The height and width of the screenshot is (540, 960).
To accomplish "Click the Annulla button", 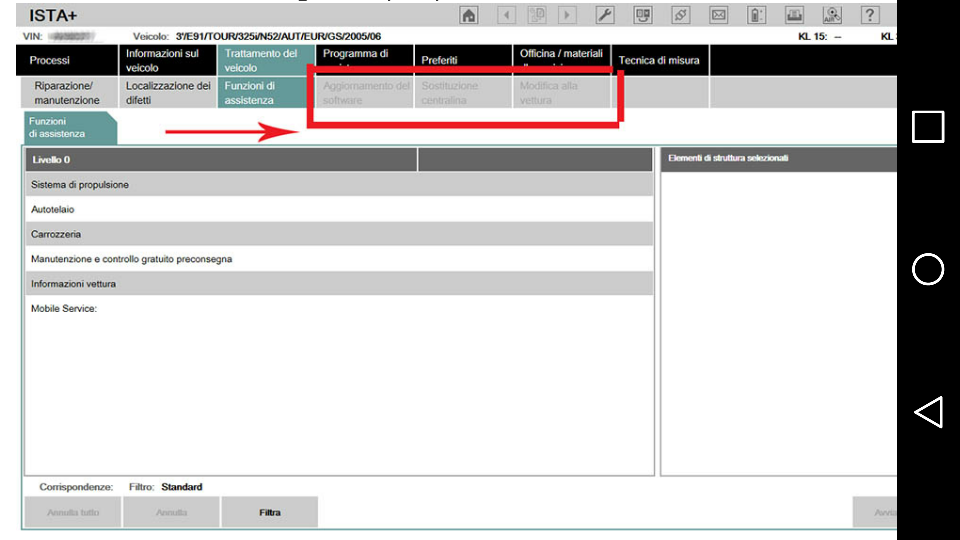I will tap(171, 512).
